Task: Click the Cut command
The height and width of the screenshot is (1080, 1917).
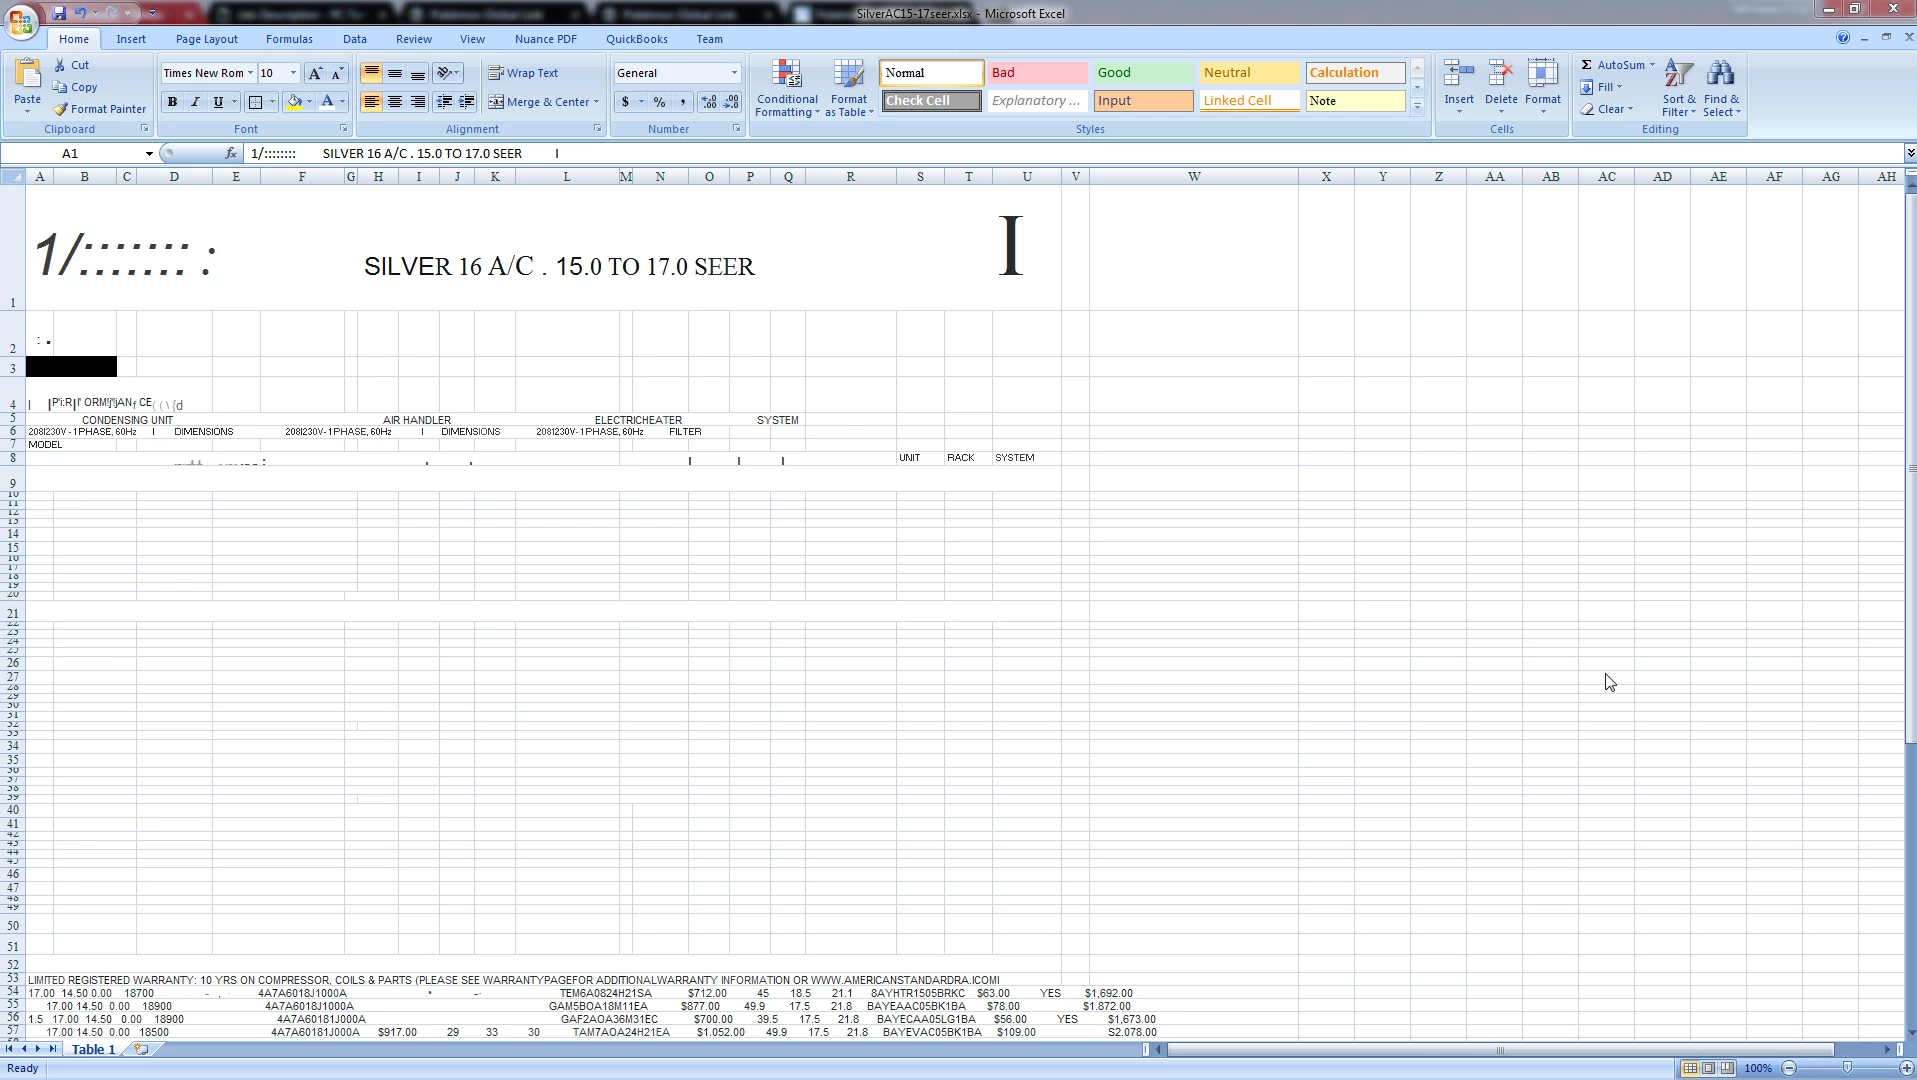Action: tap(71, 65)
